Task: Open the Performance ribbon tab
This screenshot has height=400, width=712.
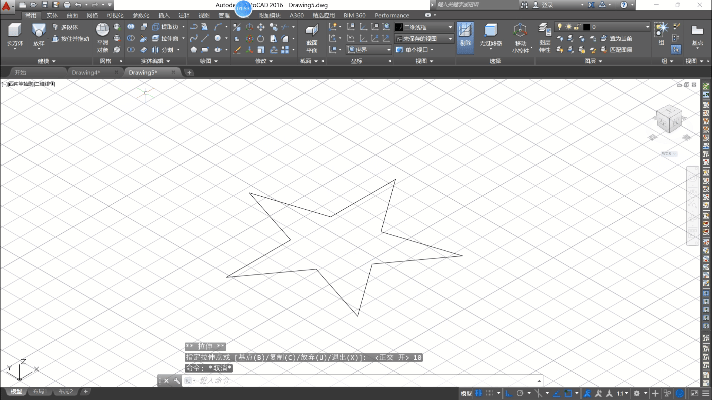Action: (391, 15)
